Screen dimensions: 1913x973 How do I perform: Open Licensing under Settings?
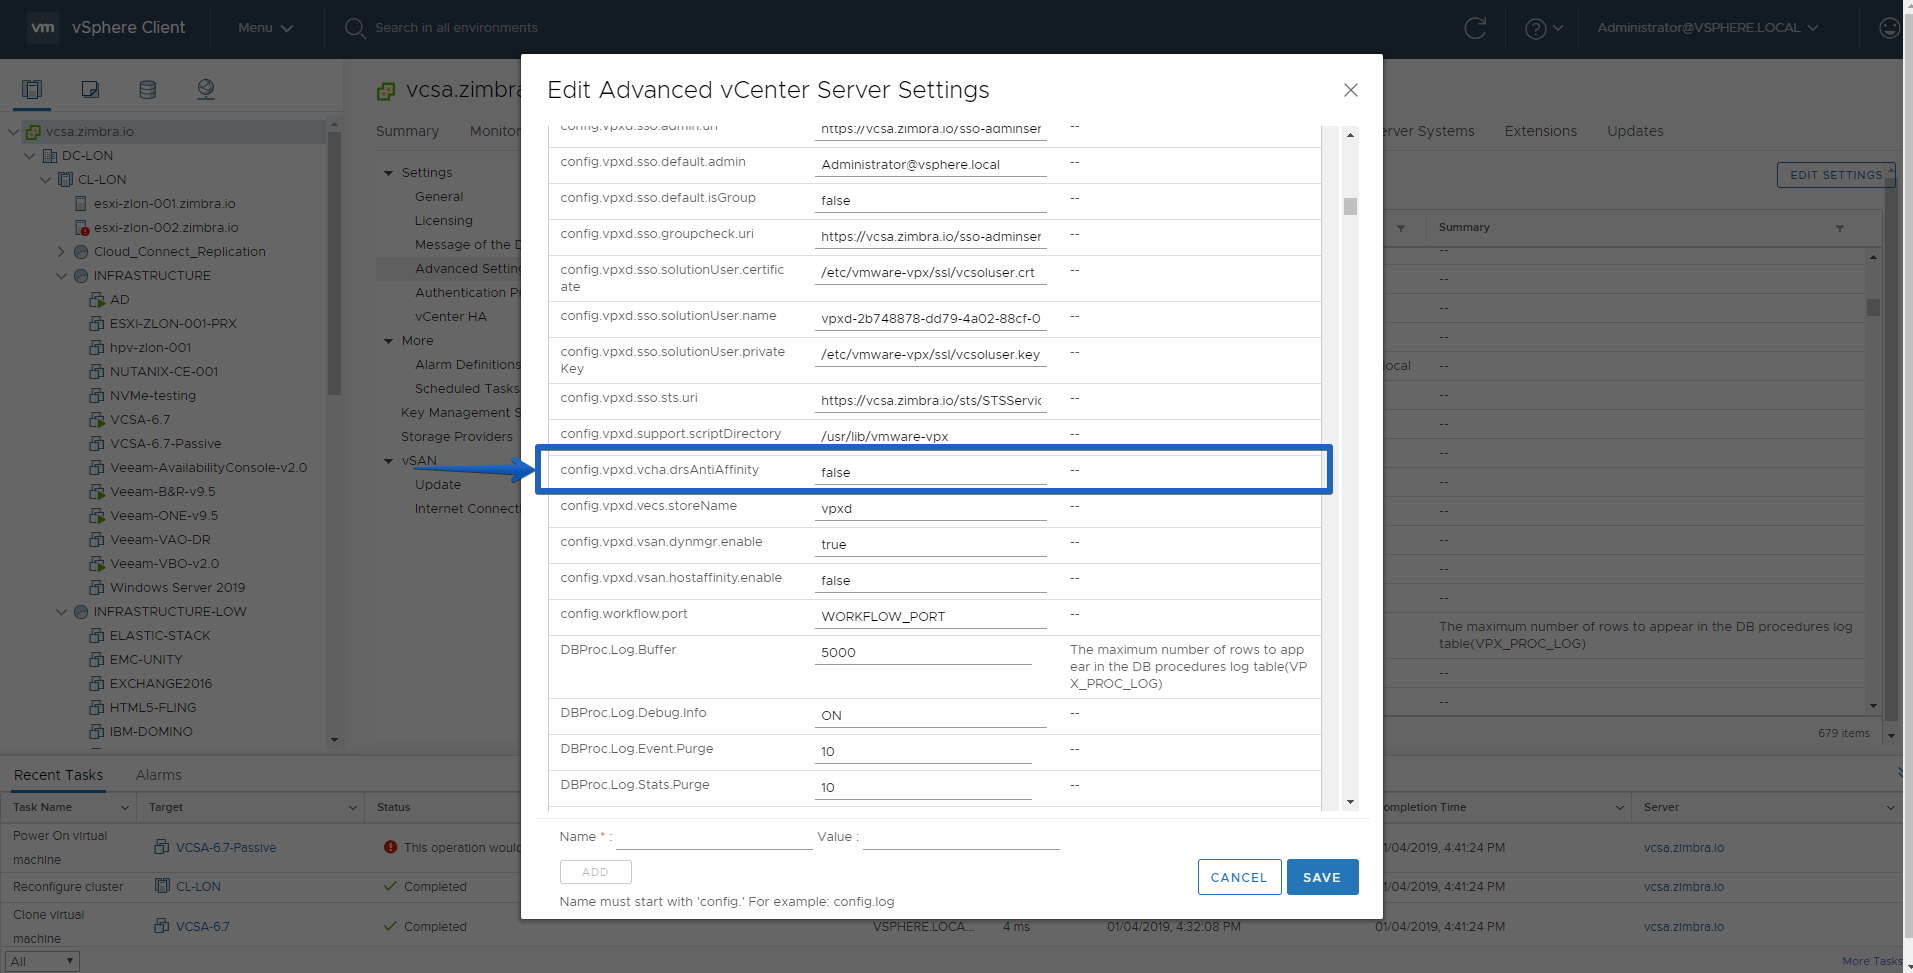(444, 221)
